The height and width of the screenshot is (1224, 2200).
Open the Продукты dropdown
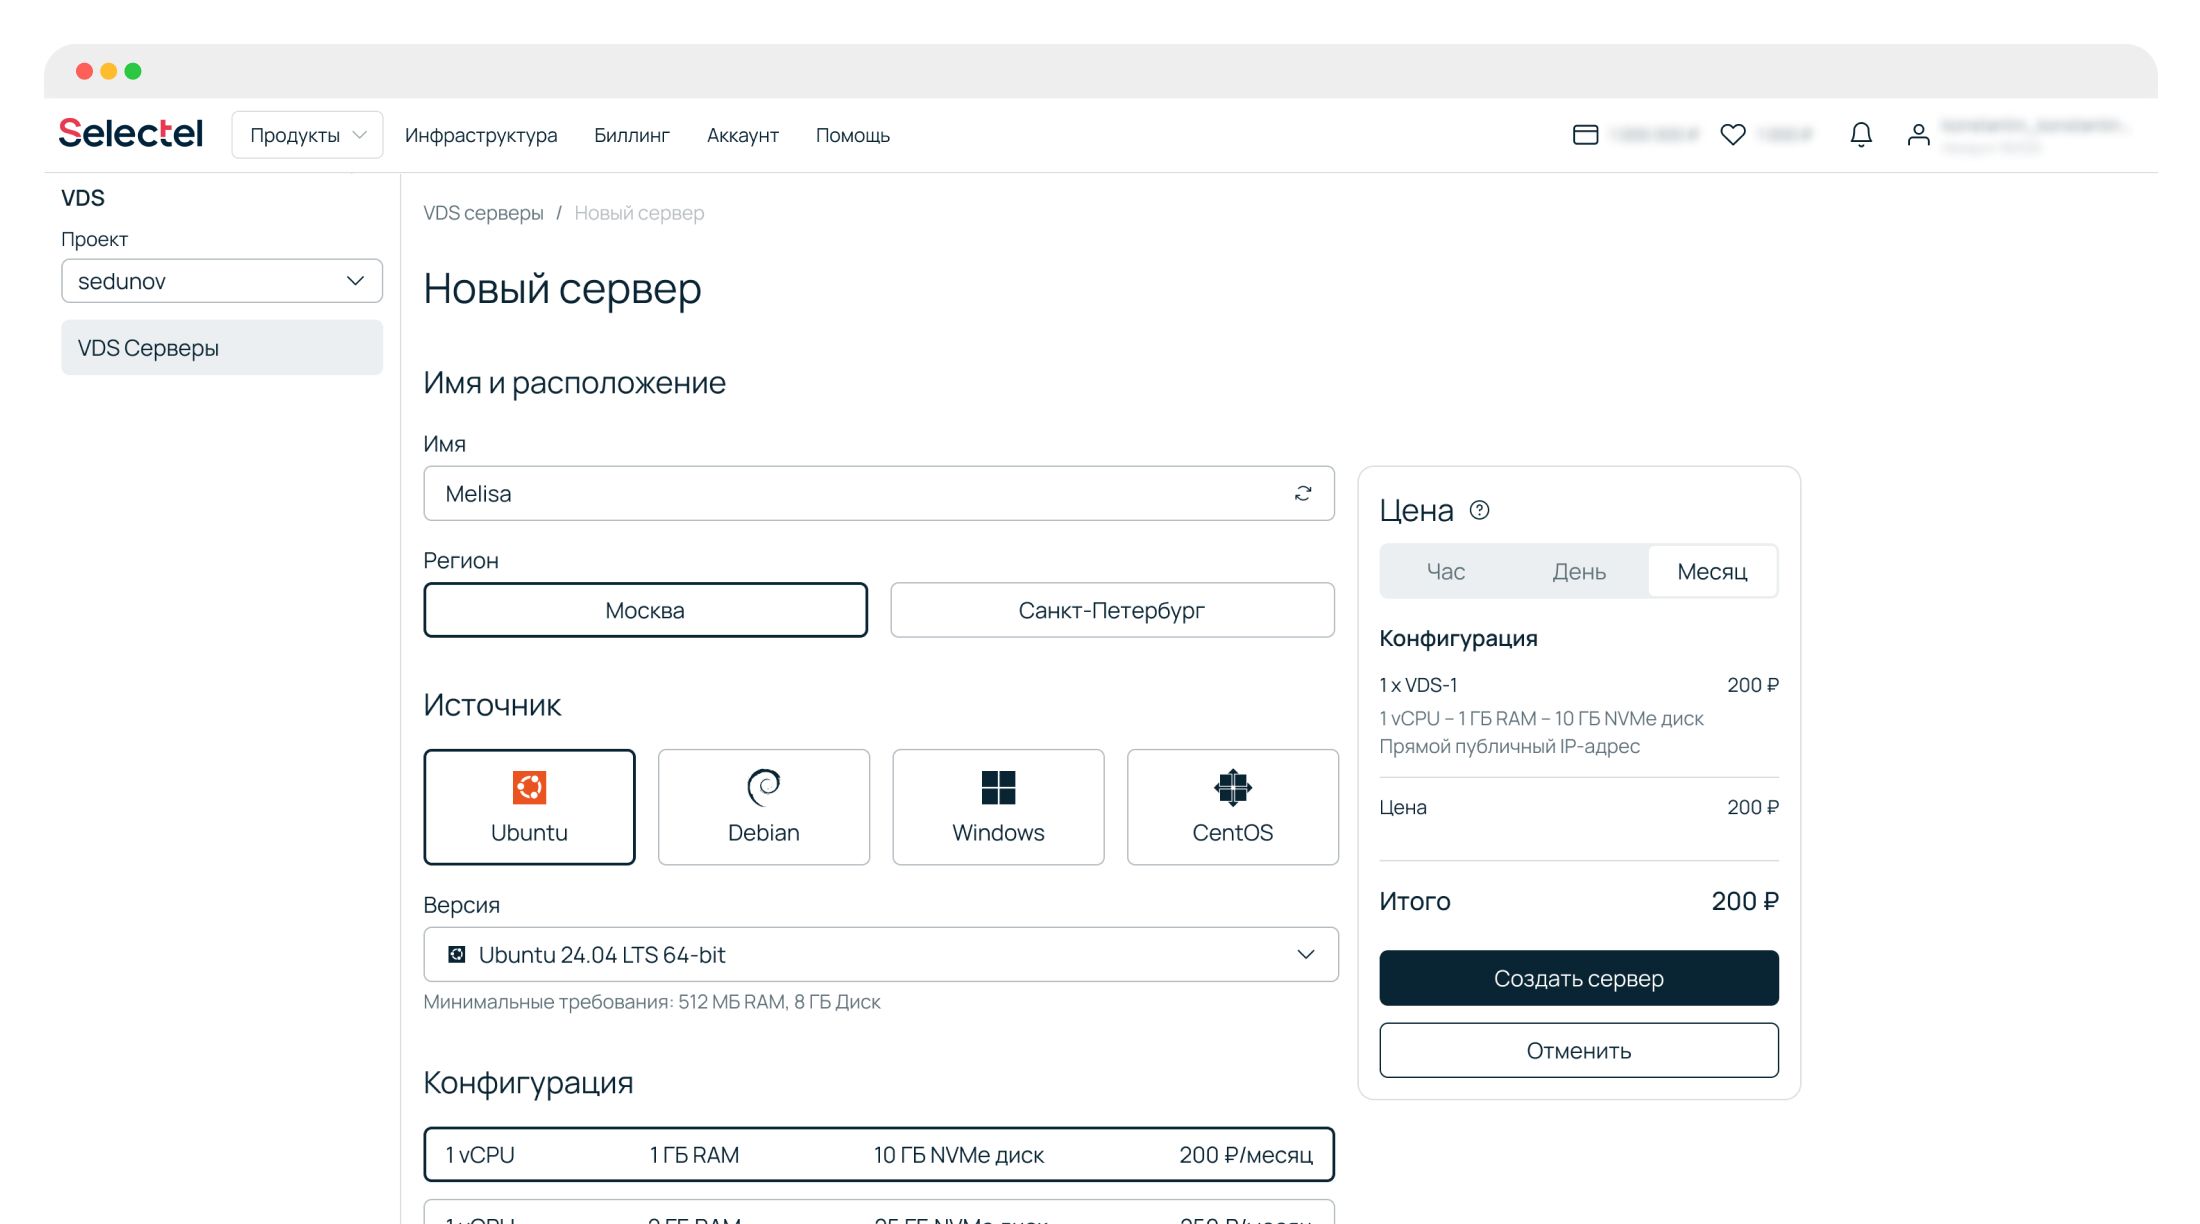(x=307, y=135)
